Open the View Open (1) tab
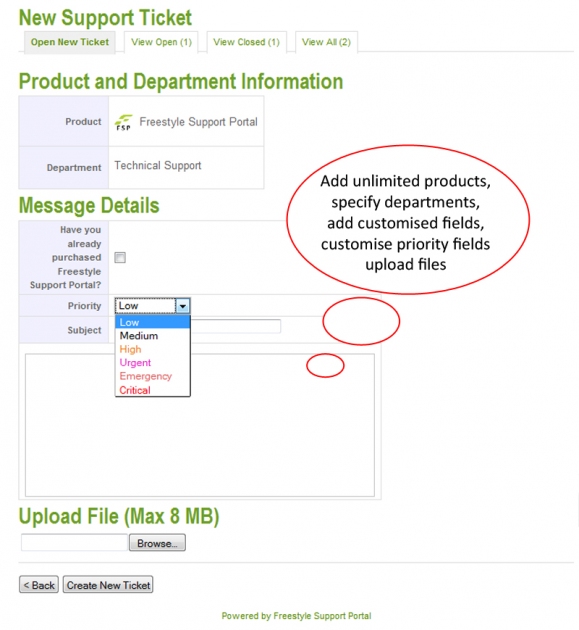 point(161,42)
